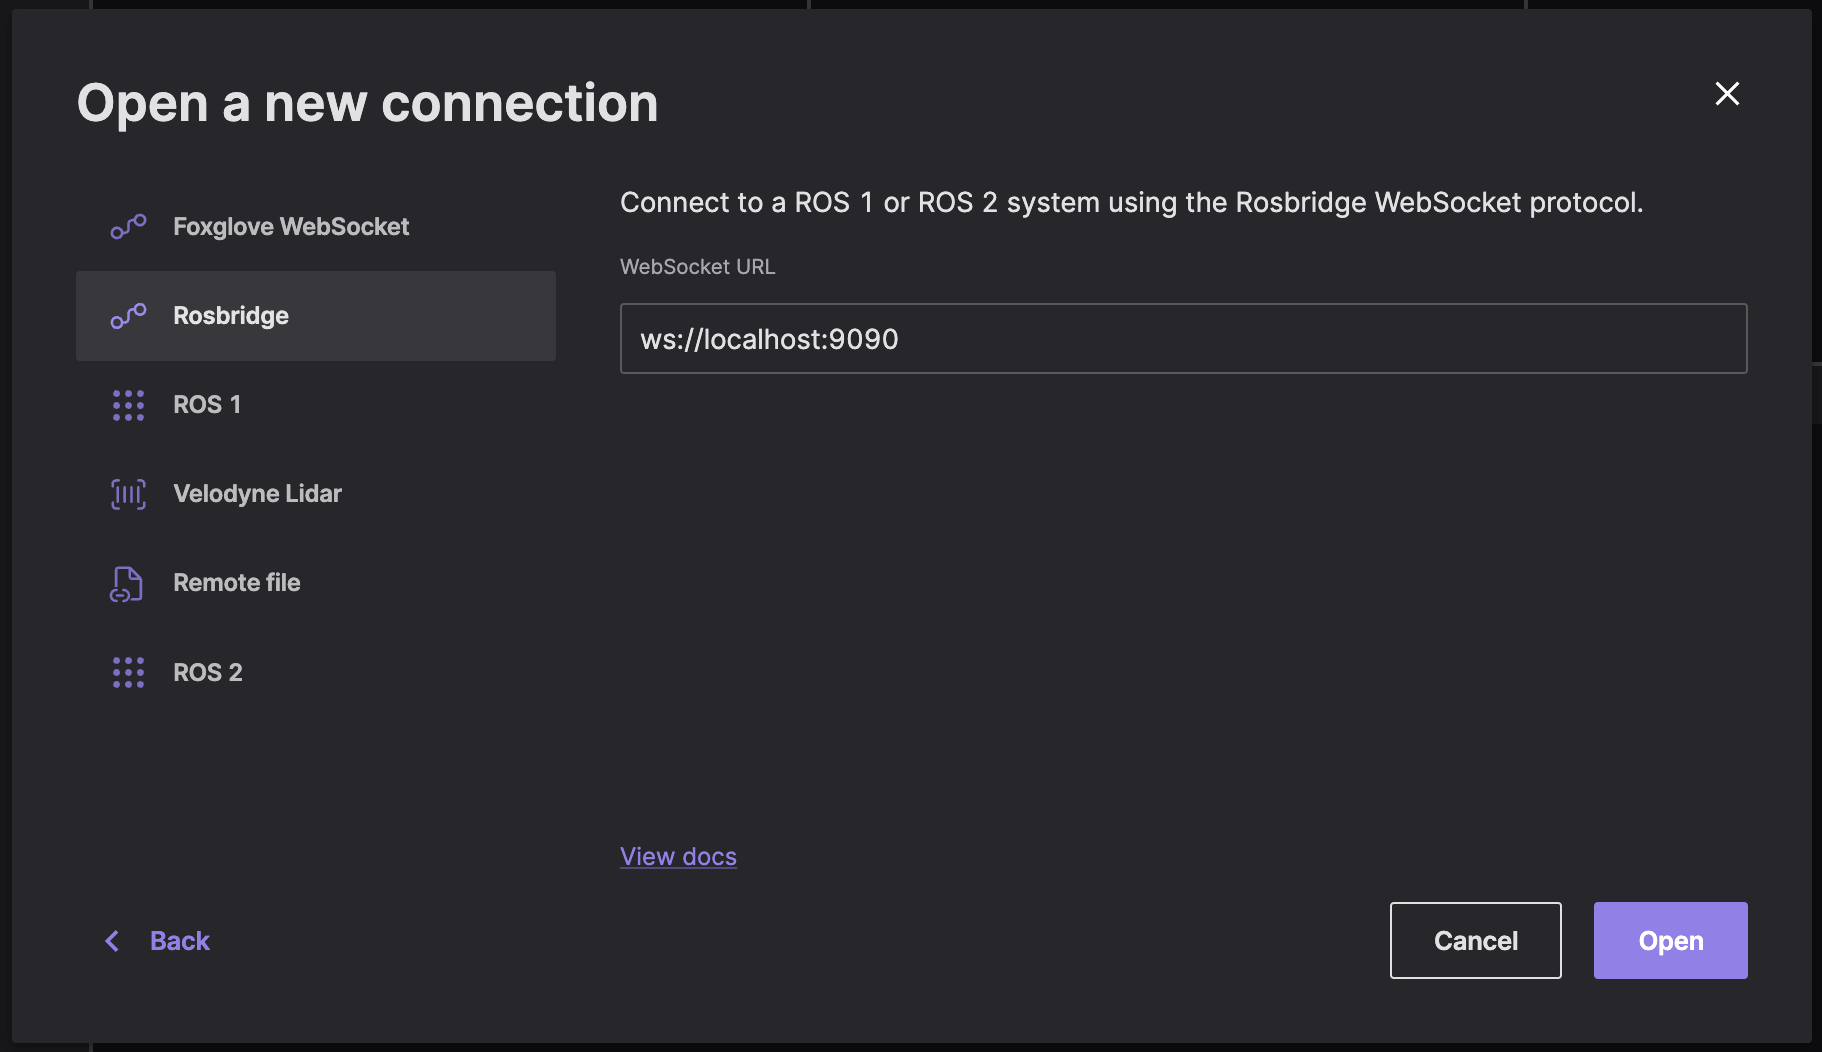Click the Back chevron arrow icon
Viewport: 1822px width, 1052px height.
point(113,941)
